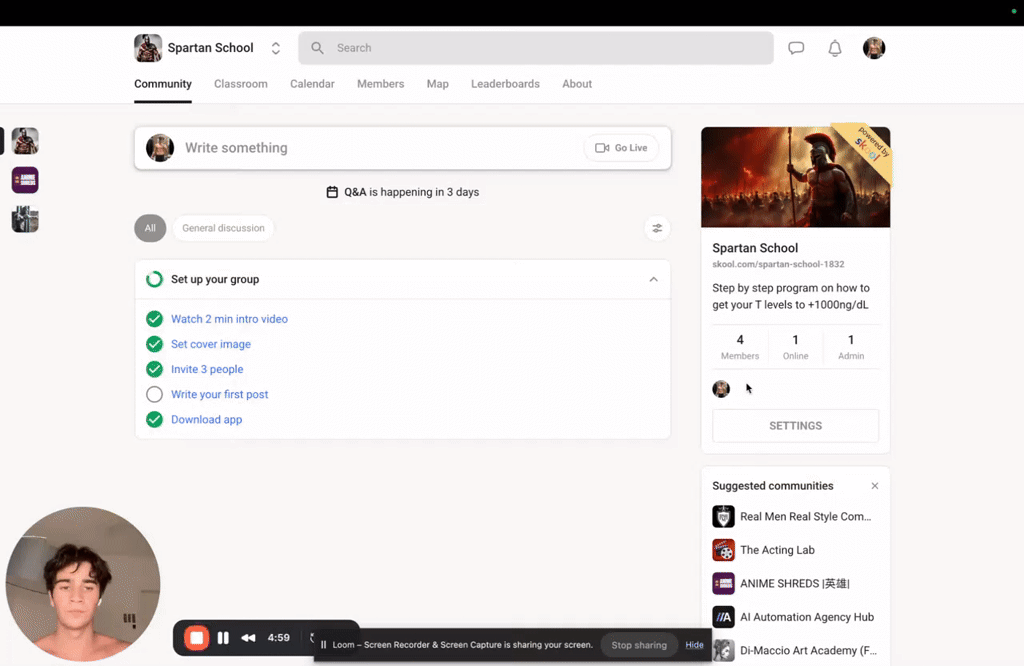This screenshot has width=1024, height=666.
Task: Click The Acting Lab icon
Action: 723,550
